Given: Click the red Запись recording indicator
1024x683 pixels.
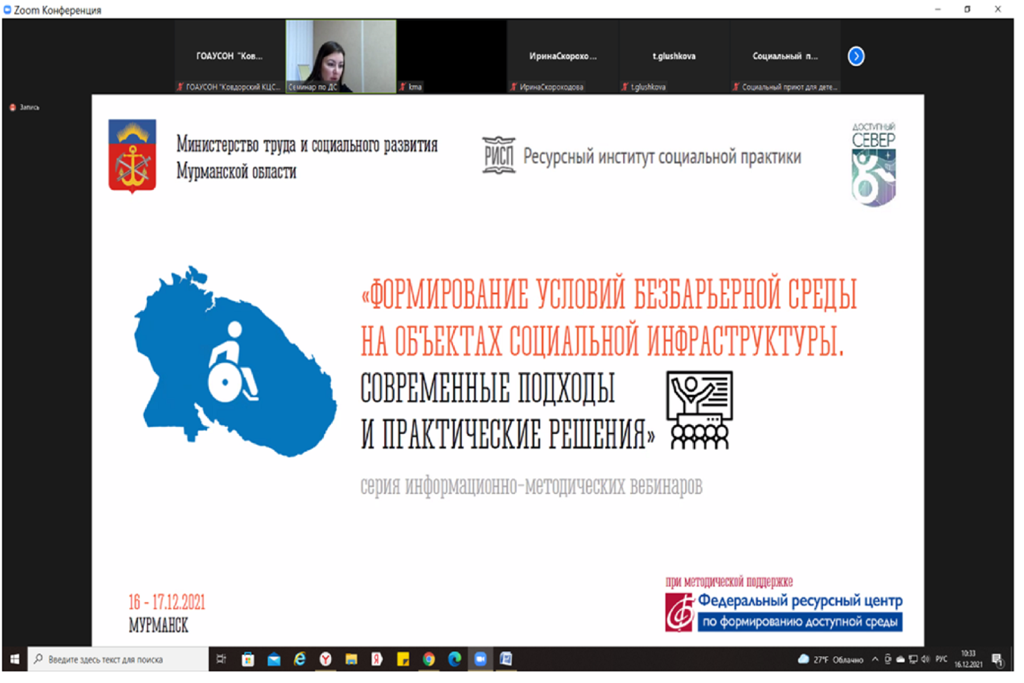Looking at the screenshot, I should (x=24, y=107).
